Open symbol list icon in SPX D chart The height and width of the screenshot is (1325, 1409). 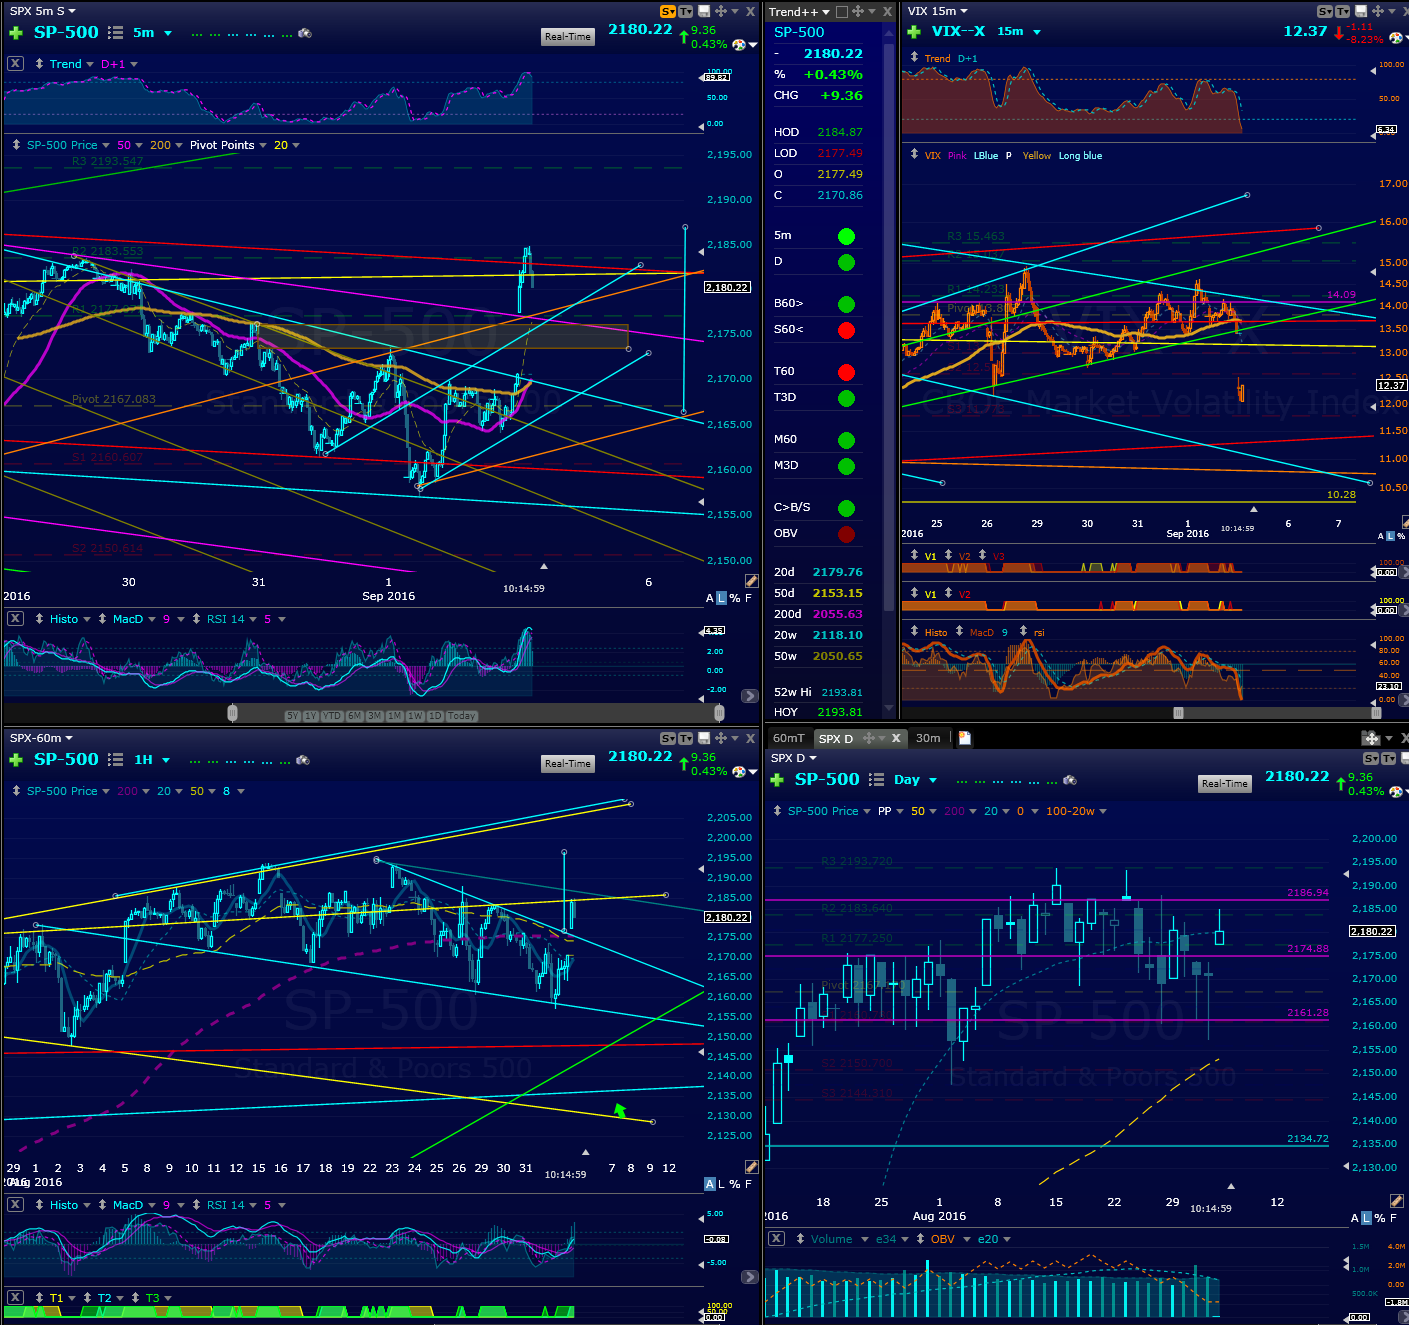click(x=877, y=780)
